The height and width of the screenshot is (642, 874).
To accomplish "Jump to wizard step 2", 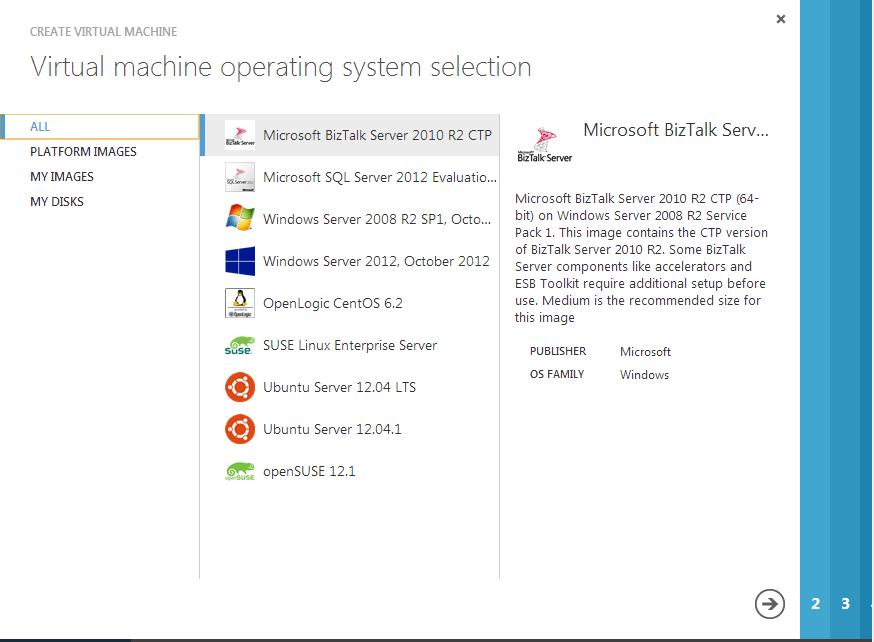I will [816, 604].
